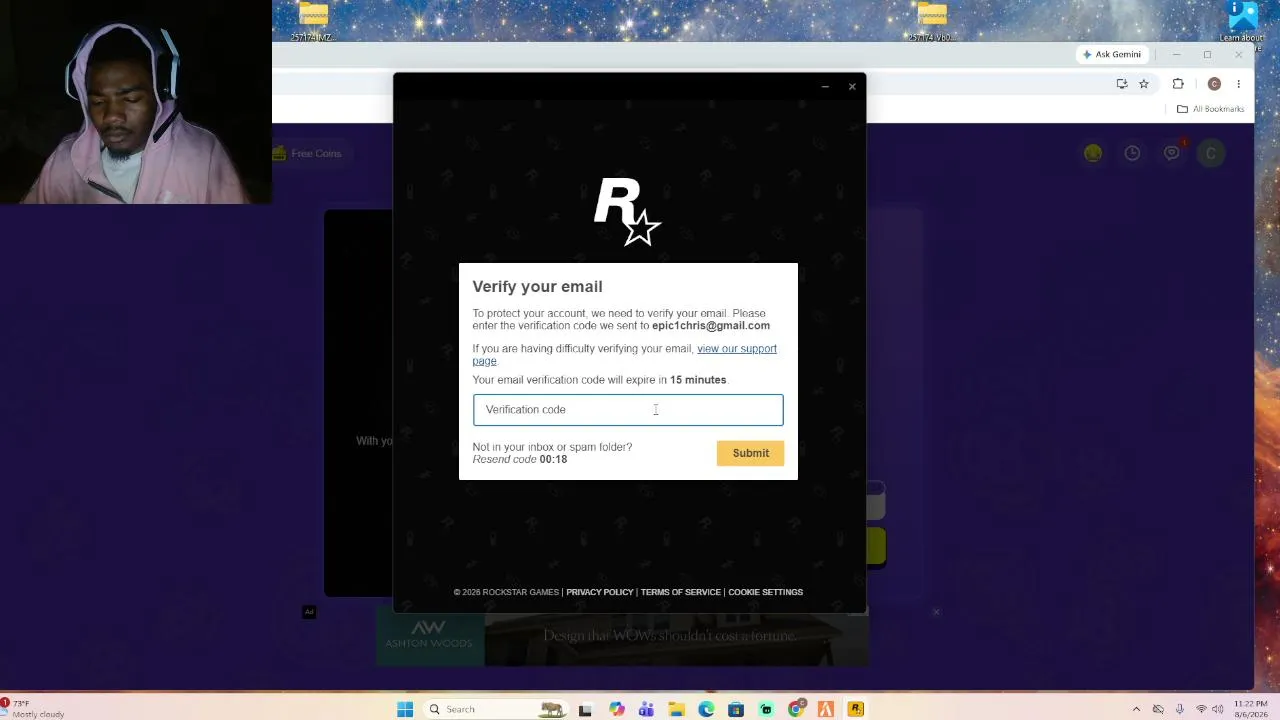Open the green app icon on the taskbar
Viewport: 1280px width, 720px height.
pyautogui.click(x=766, y=709)
